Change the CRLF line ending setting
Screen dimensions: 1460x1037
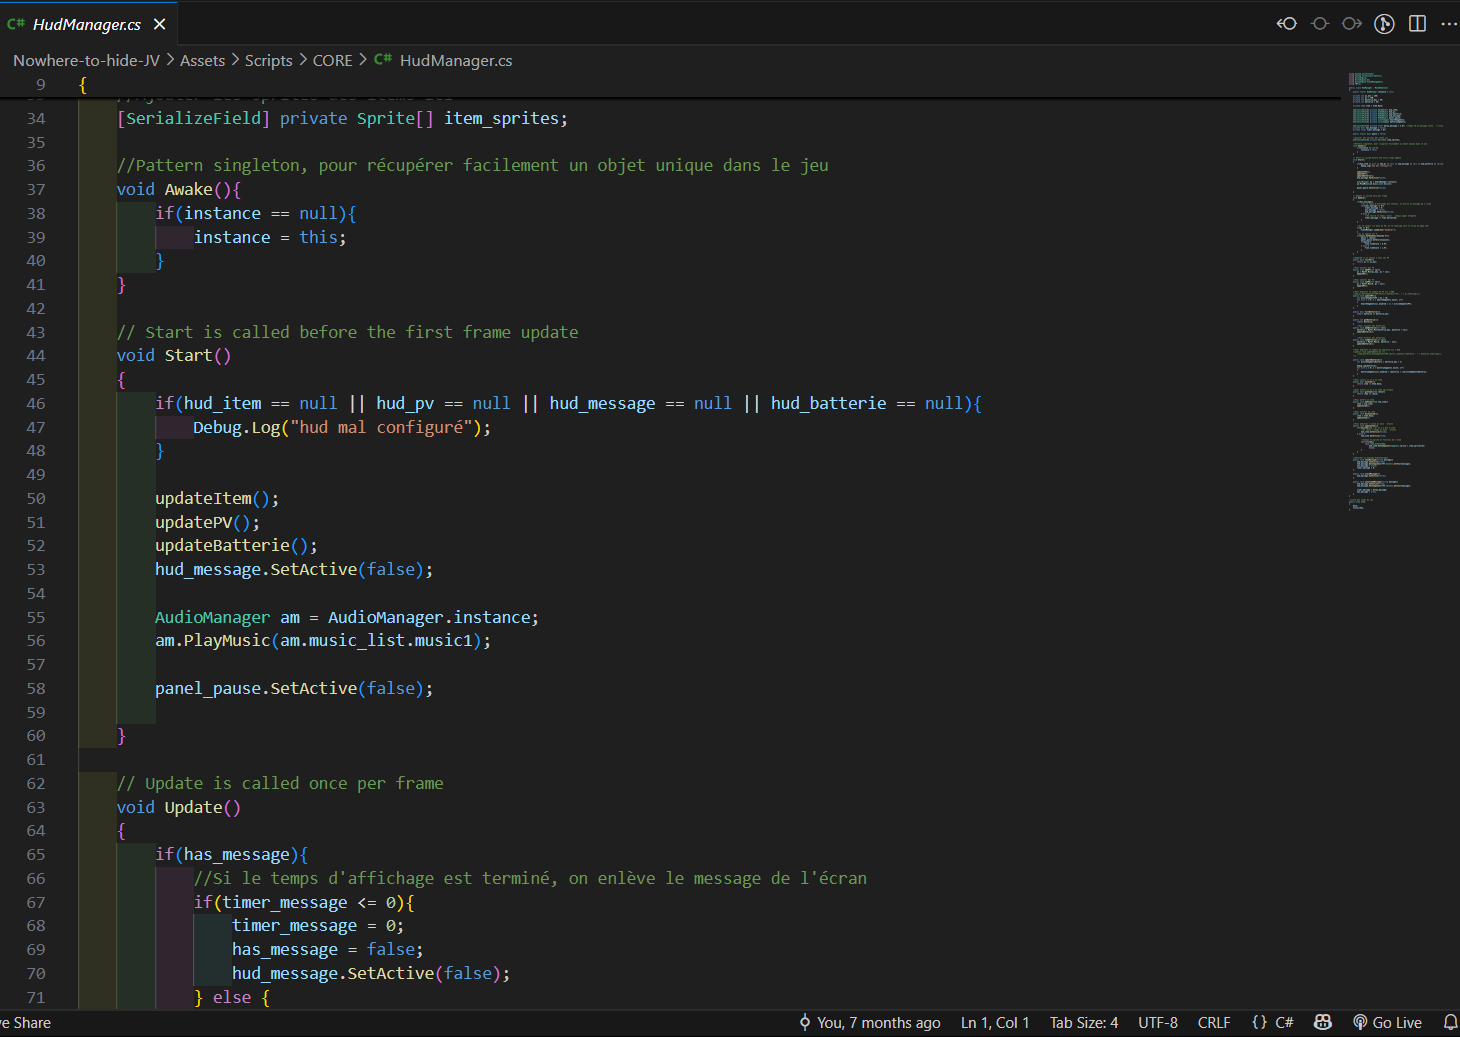tap(1213, 1022)
